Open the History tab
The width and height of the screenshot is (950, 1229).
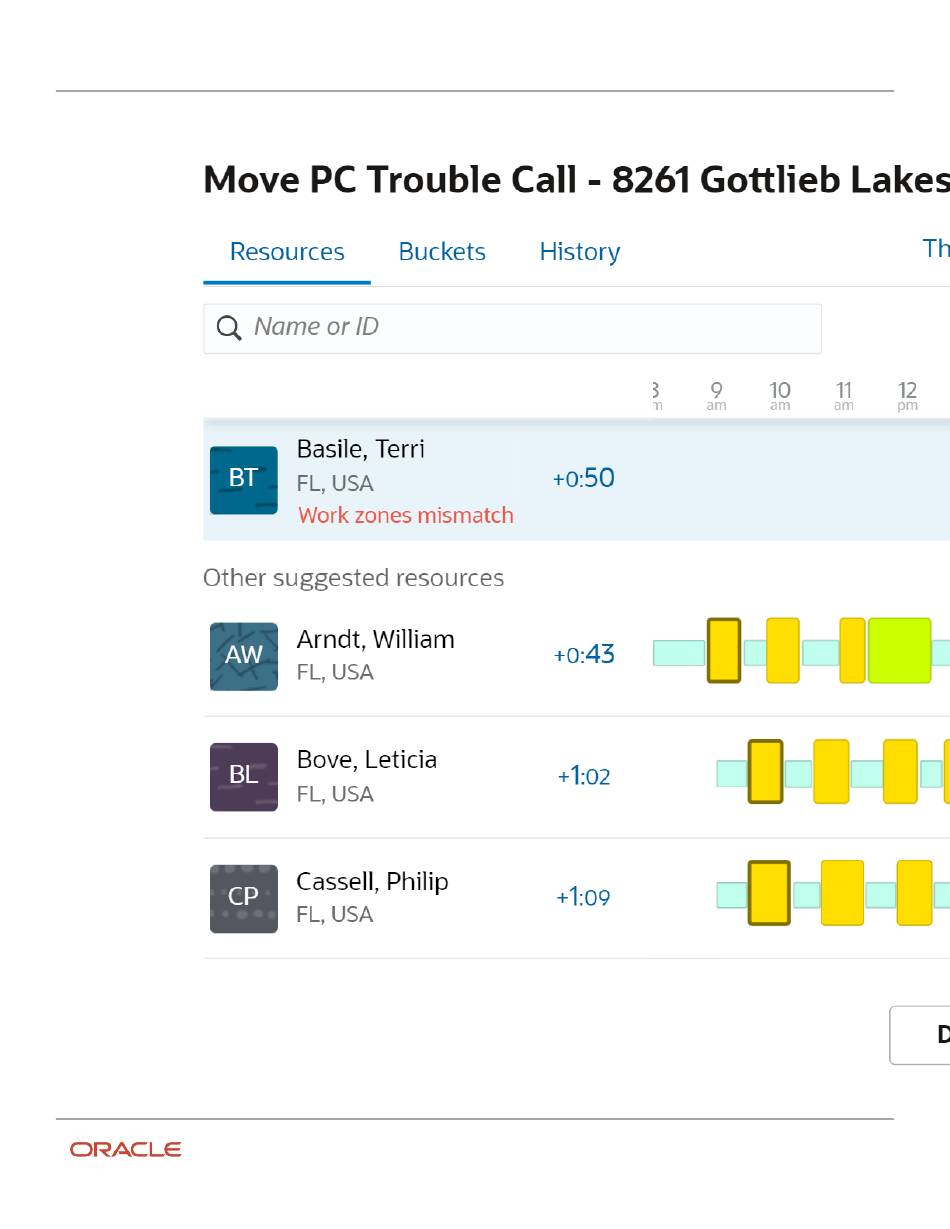(x=580, y=252)
